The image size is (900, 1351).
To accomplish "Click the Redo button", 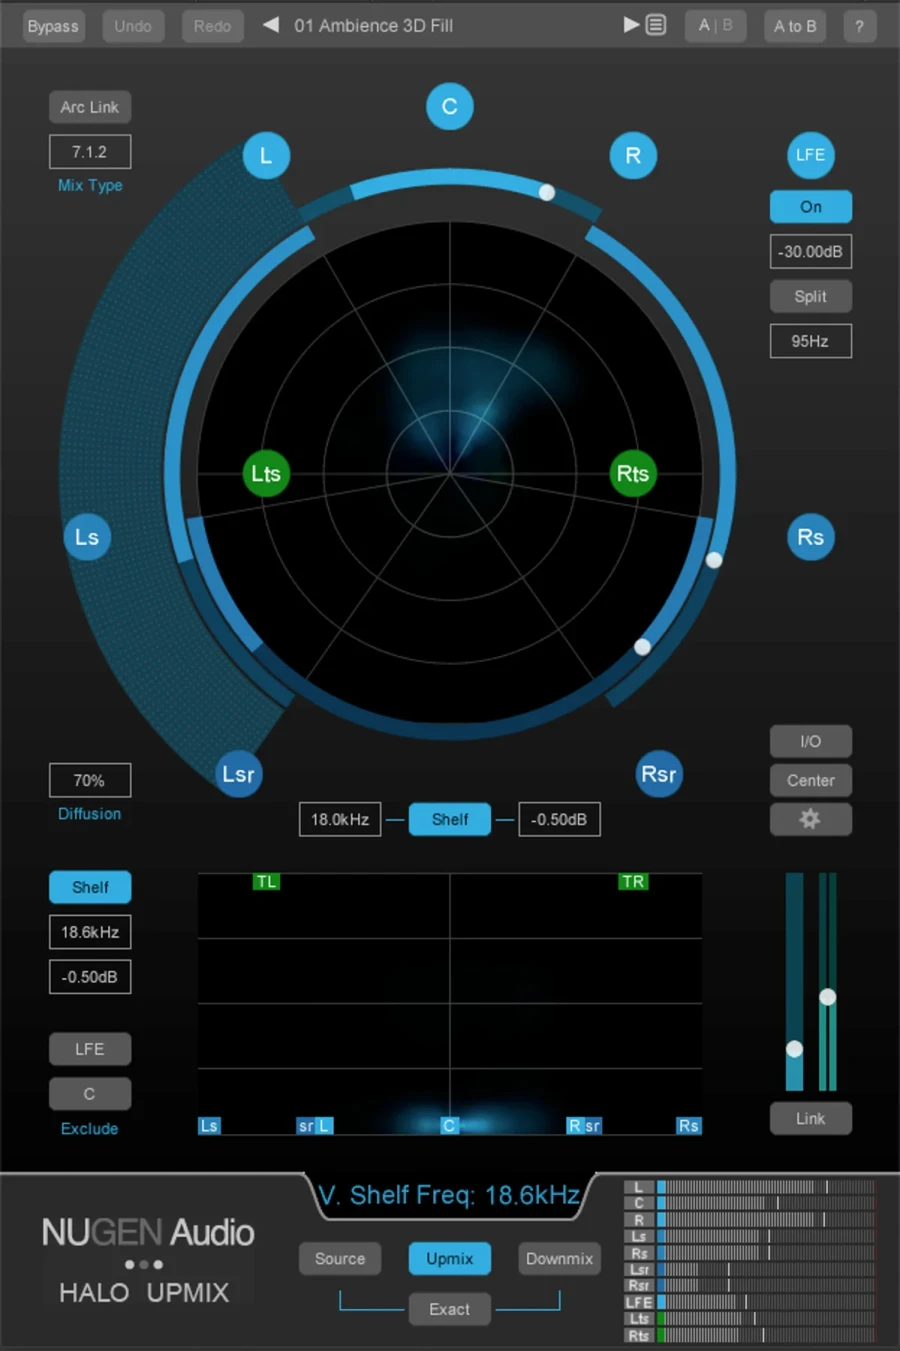I will (212, 26).
